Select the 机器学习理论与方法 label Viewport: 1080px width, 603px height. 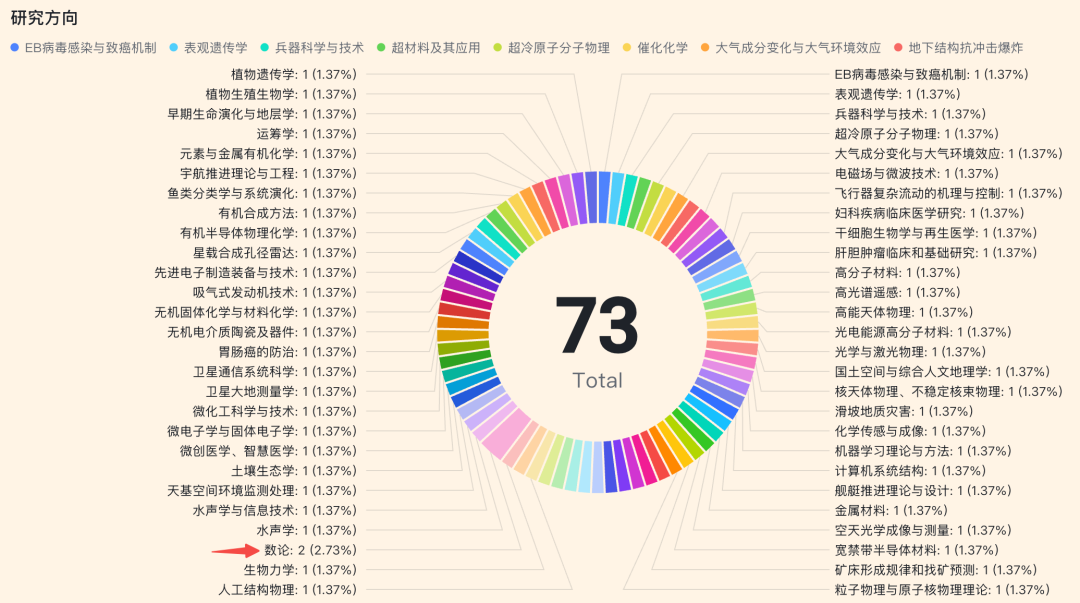pyautogui.click(x=923, y=450)
